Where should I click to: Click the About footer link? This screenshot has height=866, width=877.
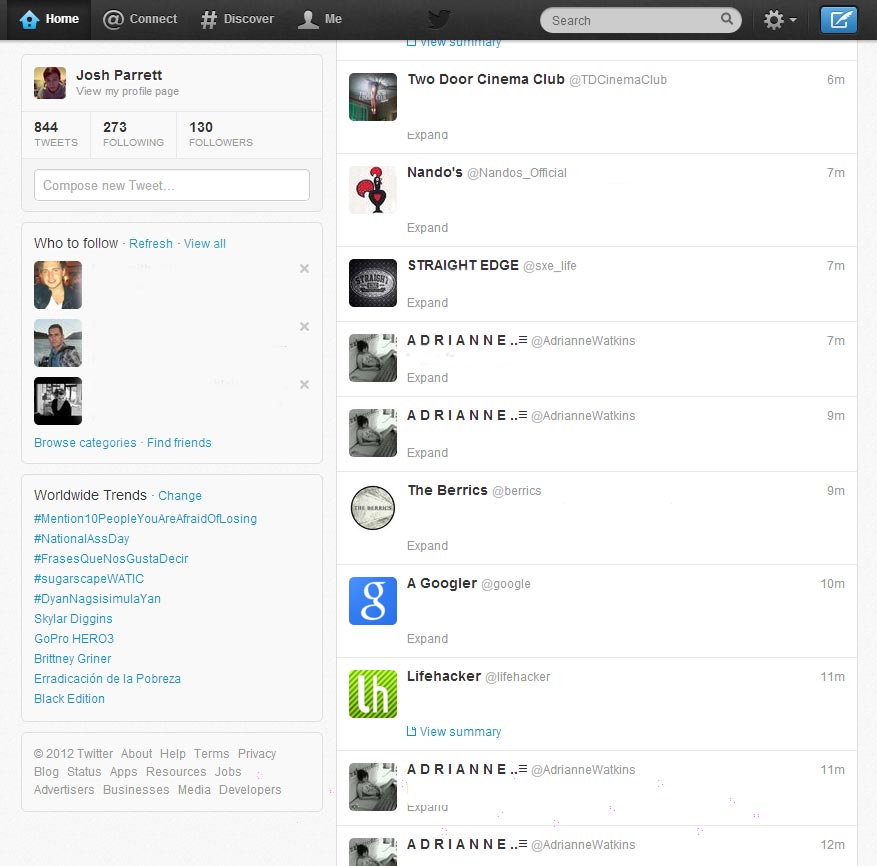tap(136, 754)
